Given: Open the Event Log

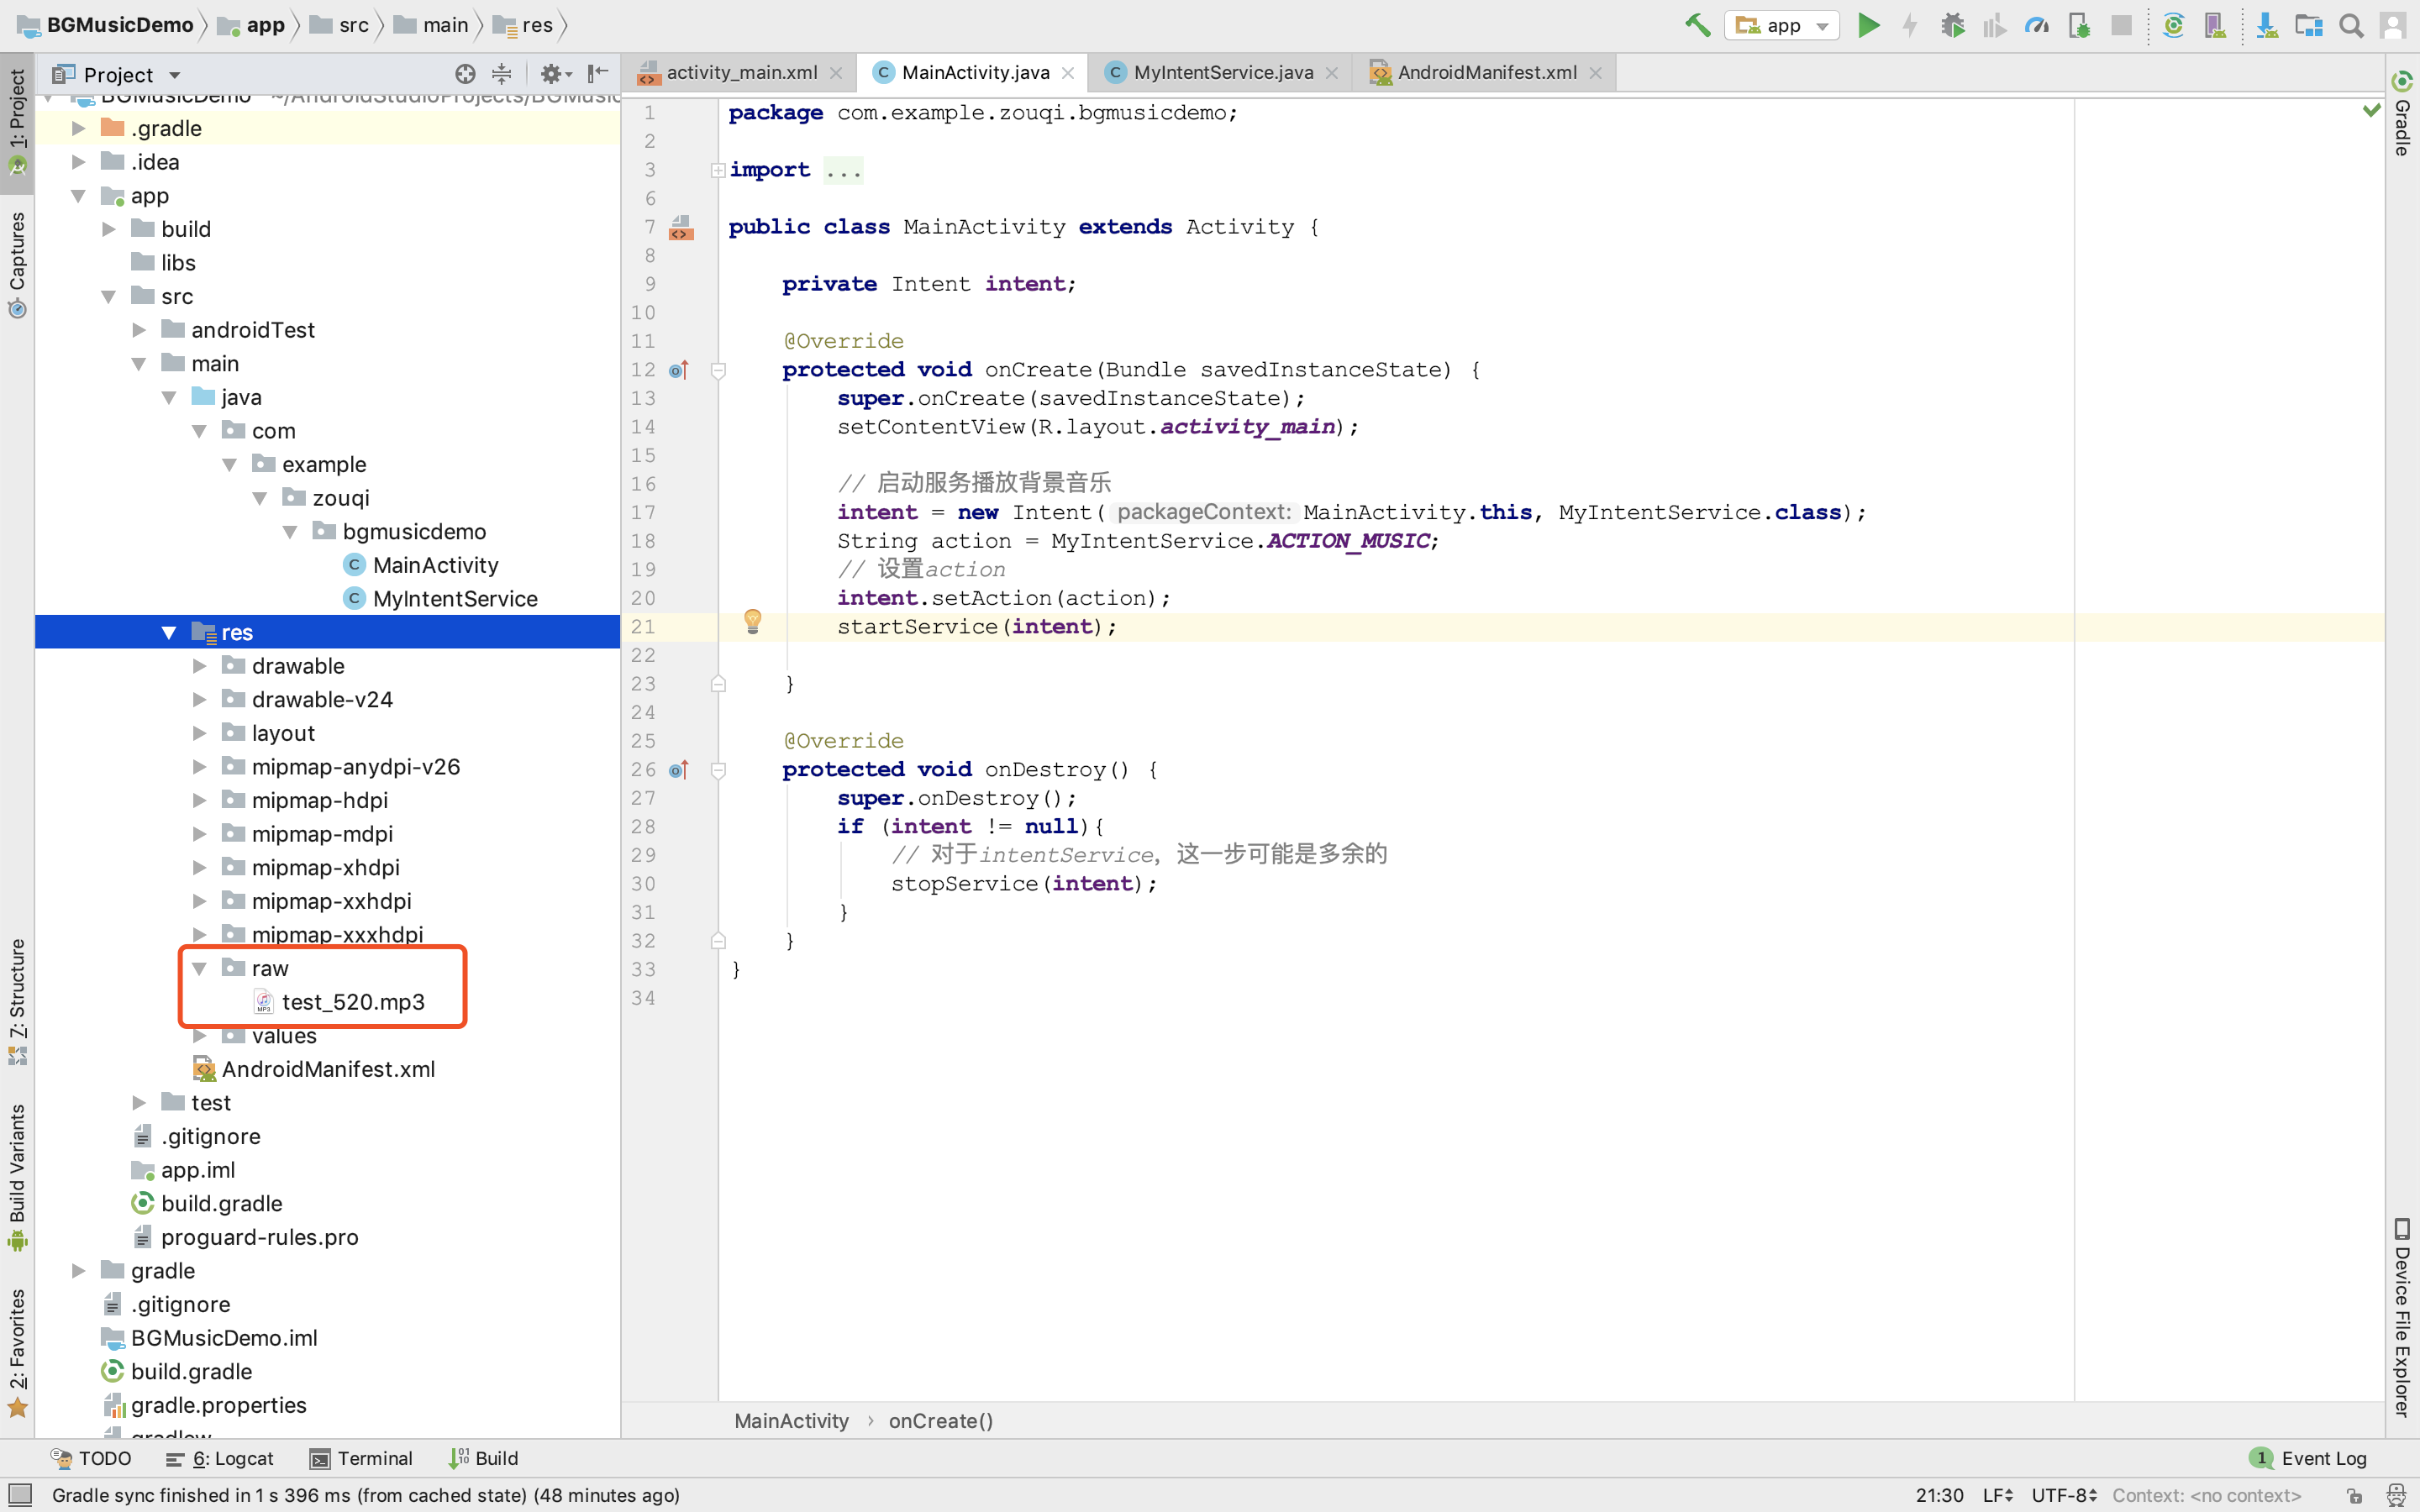Looking at the screenshot, I should point(2310,1458).
